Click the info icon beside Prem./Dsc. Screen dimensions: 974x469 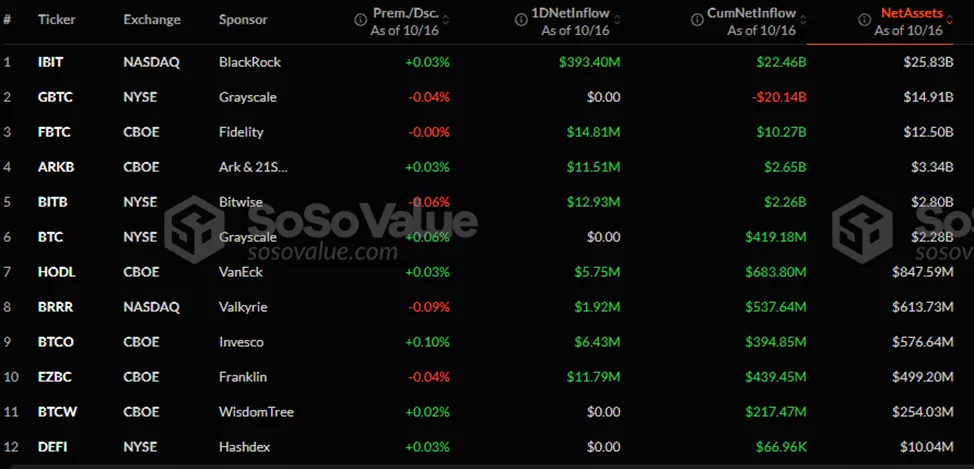pos(360,17)
